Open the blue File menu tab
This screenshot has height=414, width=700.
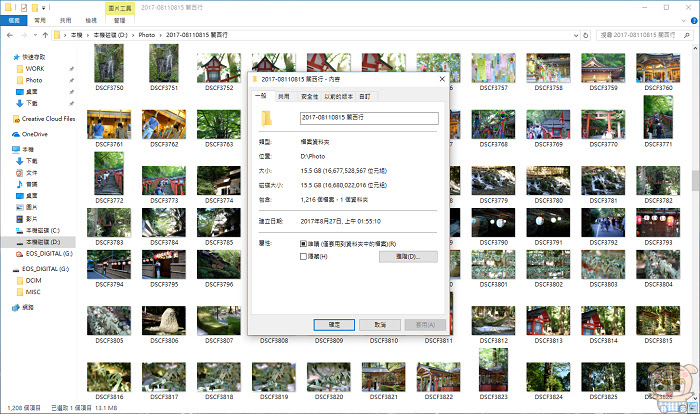coord(14,20)
